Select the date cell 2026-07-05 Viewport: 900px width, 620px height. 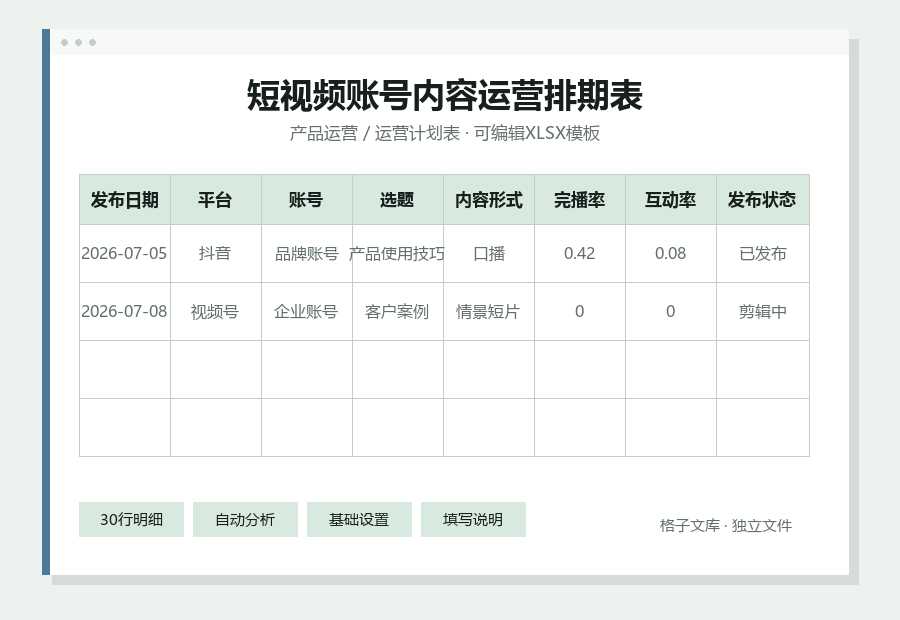pos(125,254)
